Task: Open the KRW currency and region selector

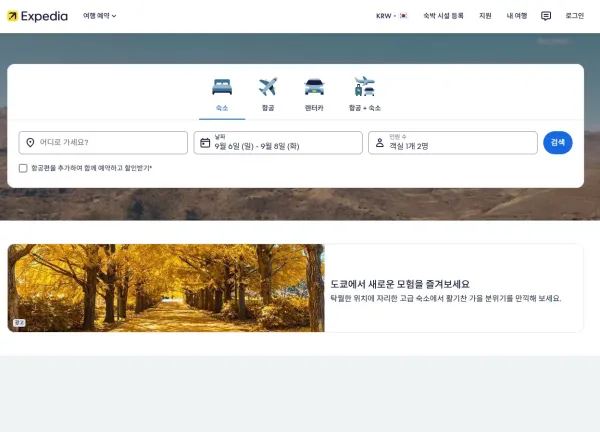Action: [x=391, y=16]
